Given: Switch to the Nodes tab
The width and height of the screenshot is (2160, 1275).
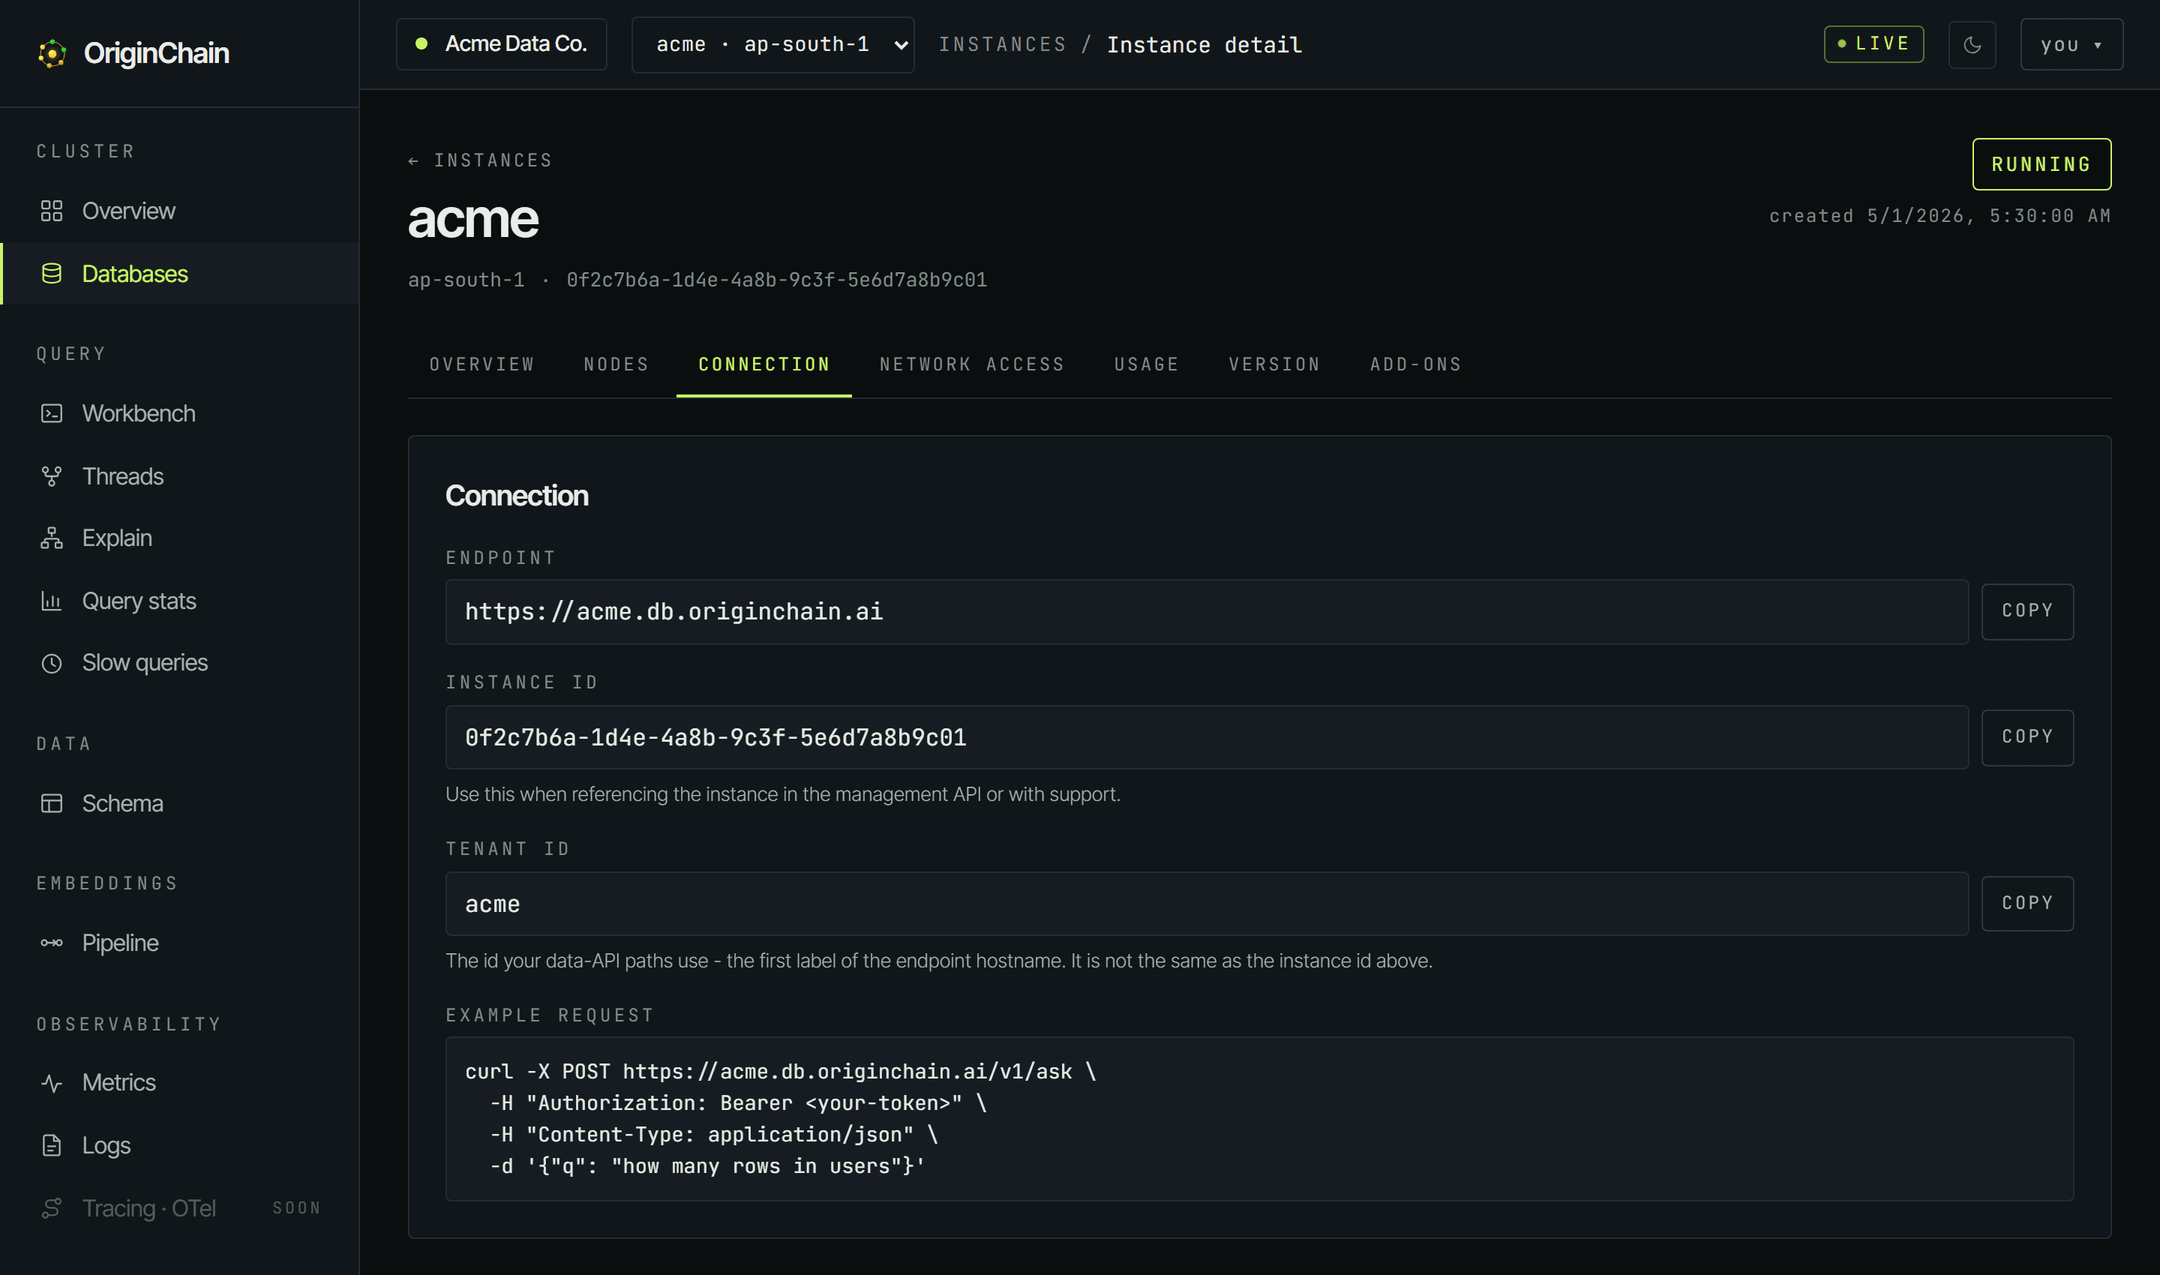Looking at the screenshot, I should pyautogui.click(x=616, y=364).
